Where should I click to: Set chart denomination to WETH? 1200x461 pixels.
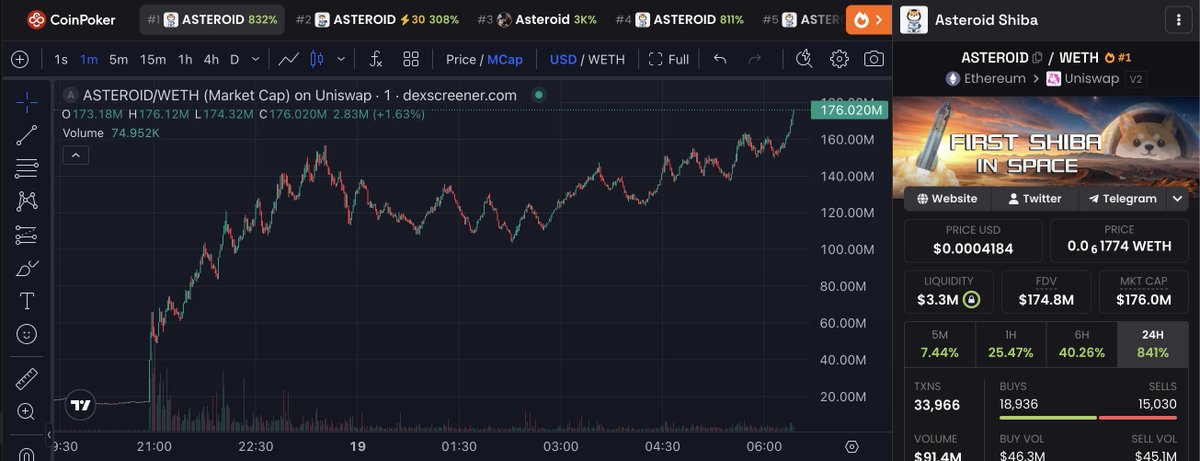607,59
